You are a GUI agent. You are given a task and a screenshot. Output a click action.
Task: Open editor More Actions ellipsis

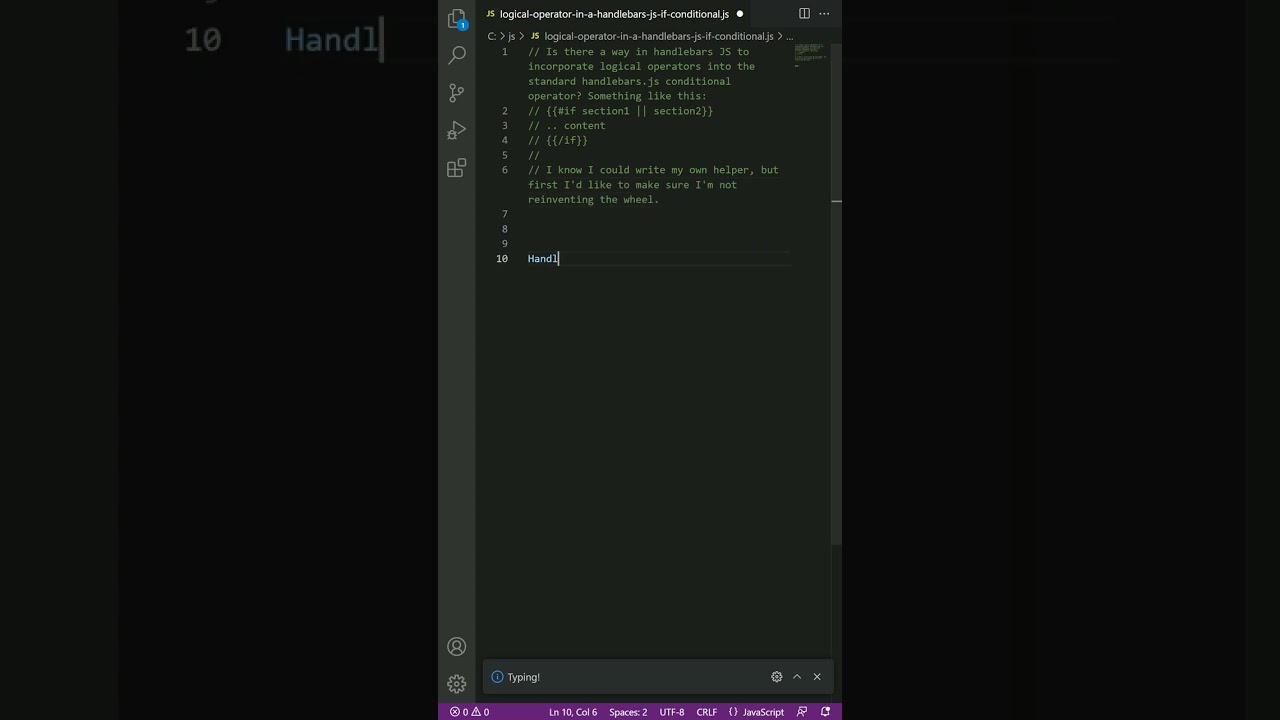tap(824, 14)
